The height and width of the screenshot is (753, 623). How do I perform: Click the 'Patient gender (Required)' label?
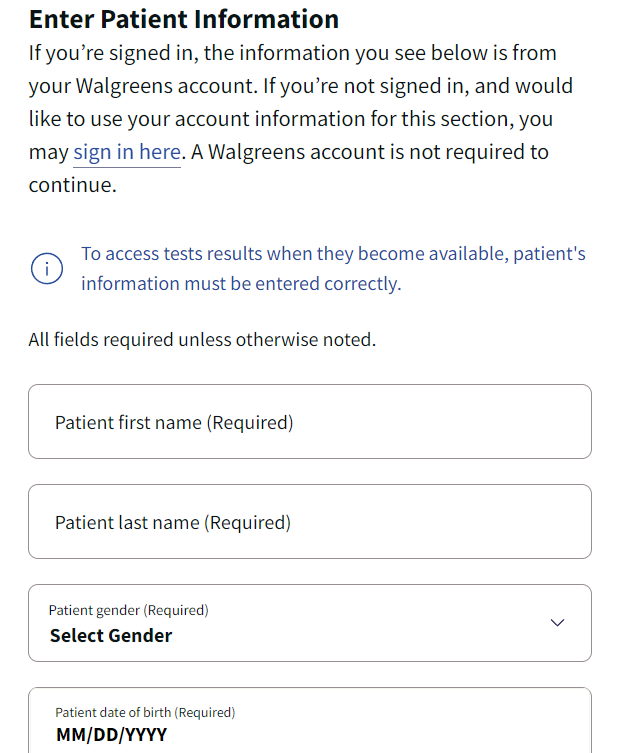(x=128, y=610)
